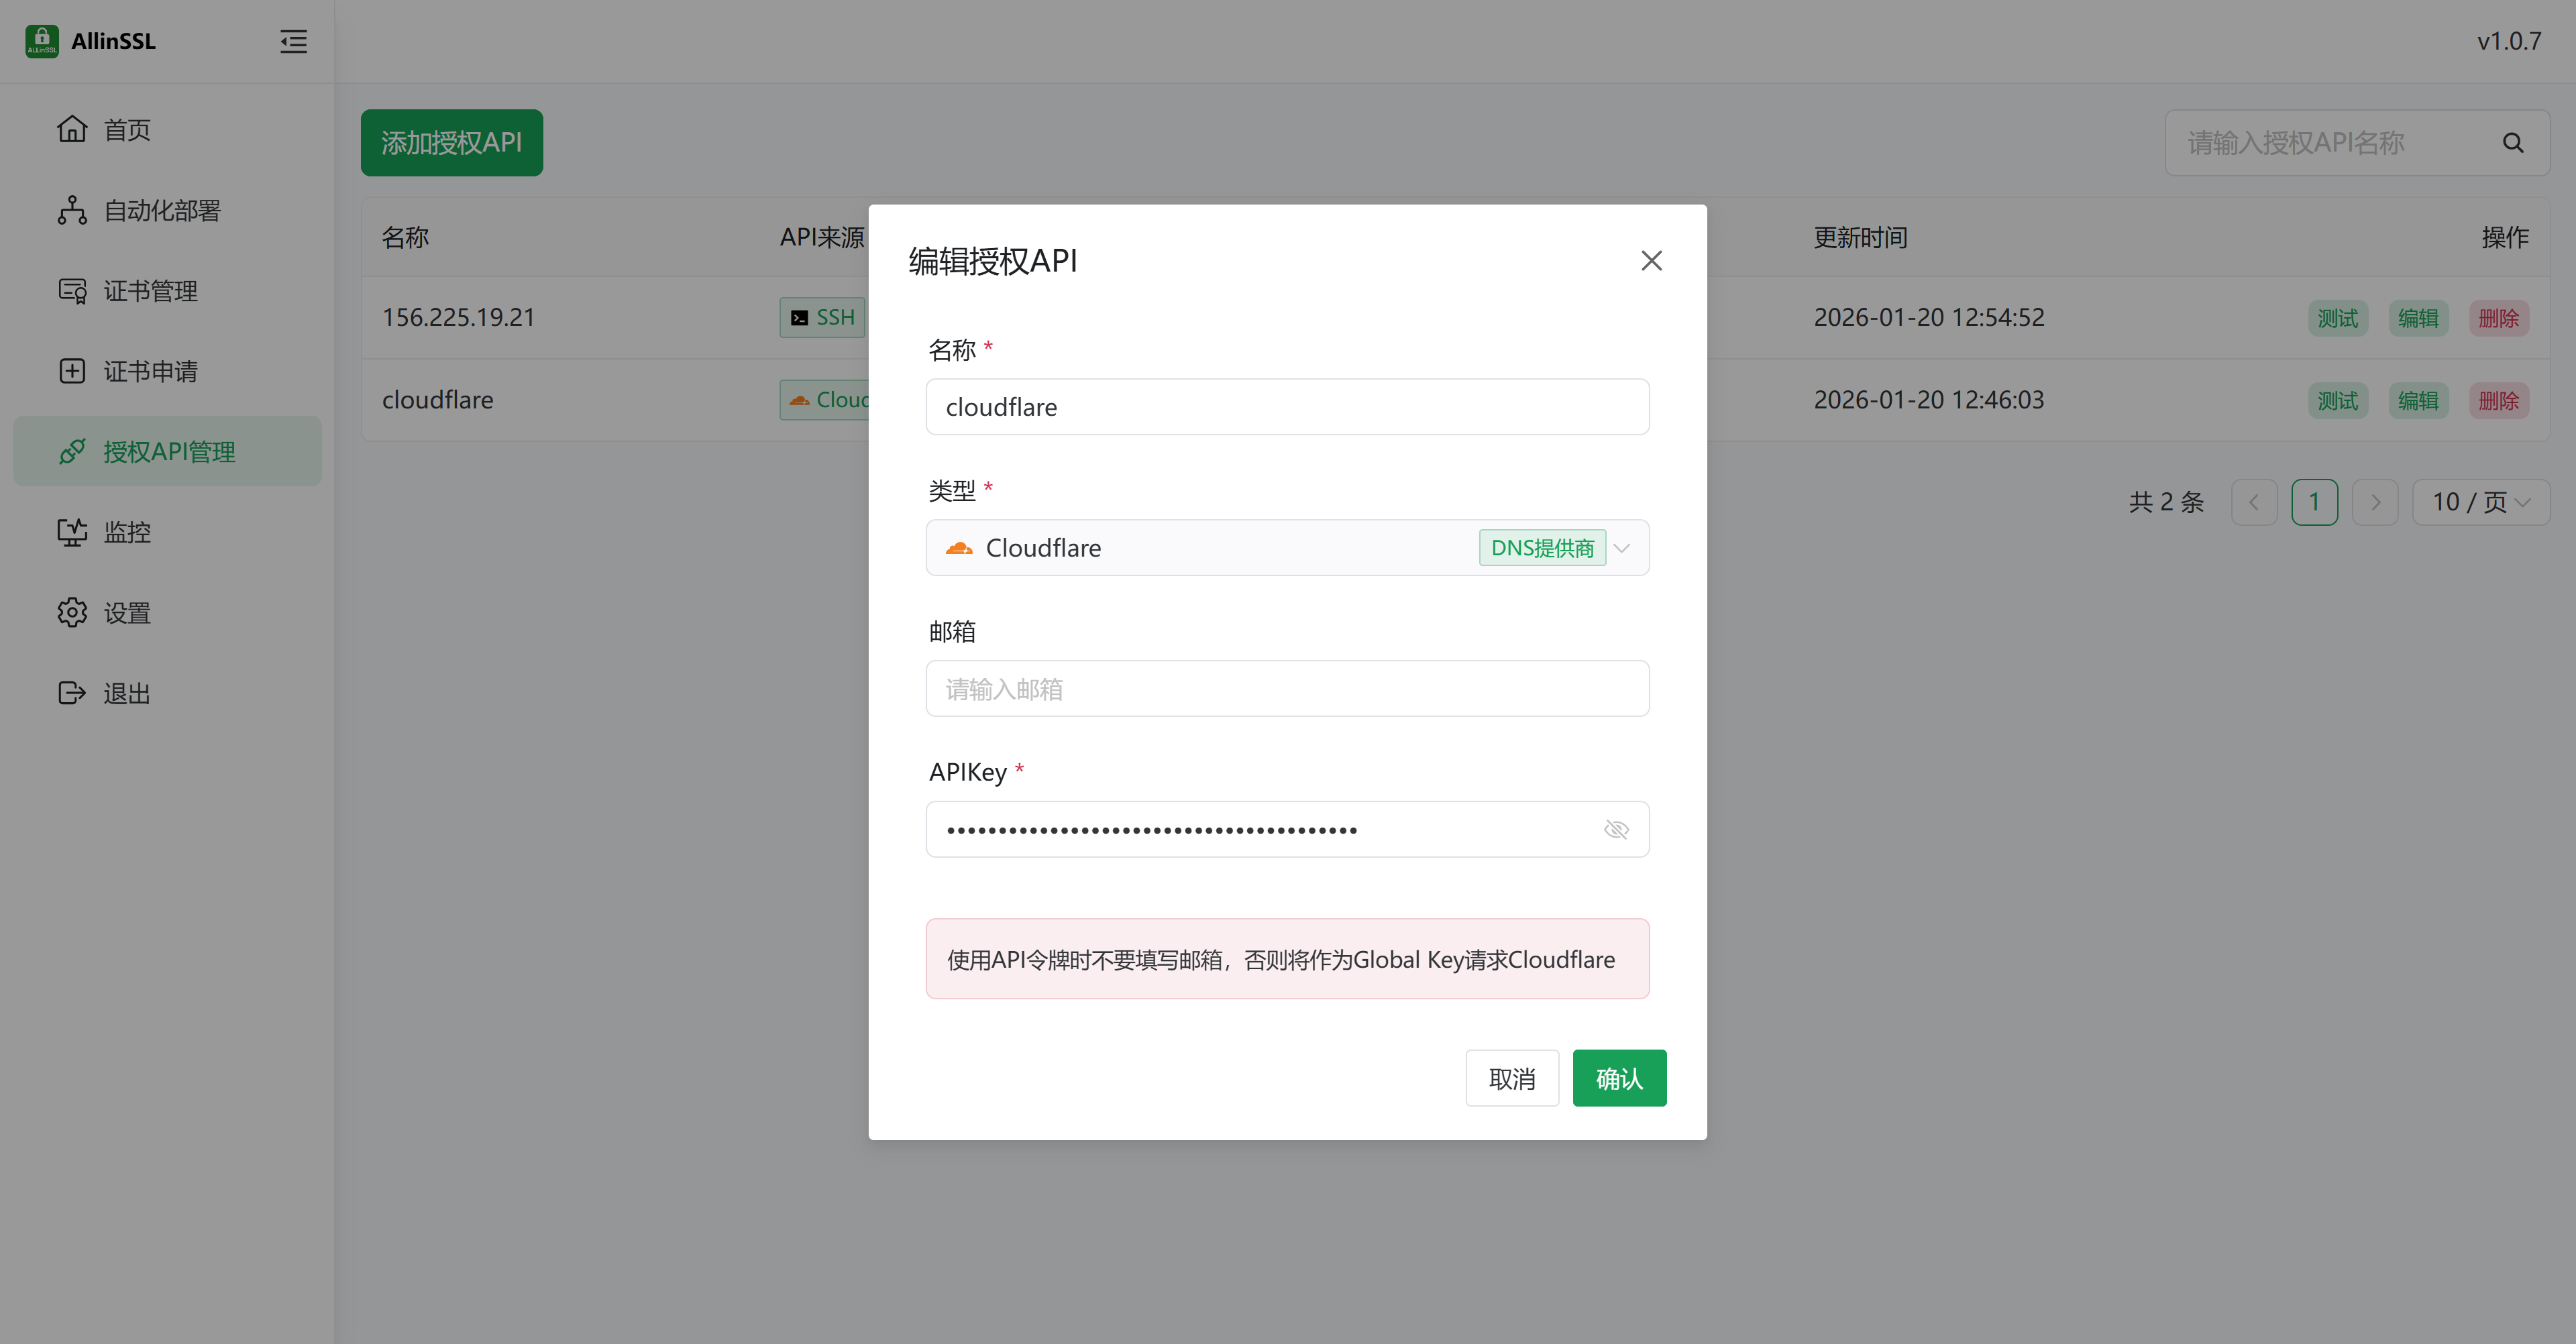Expand the 类型 Cloudflare dropdown
2576x1344 pixels.
pyautogui.click(x=1287, y=548)
